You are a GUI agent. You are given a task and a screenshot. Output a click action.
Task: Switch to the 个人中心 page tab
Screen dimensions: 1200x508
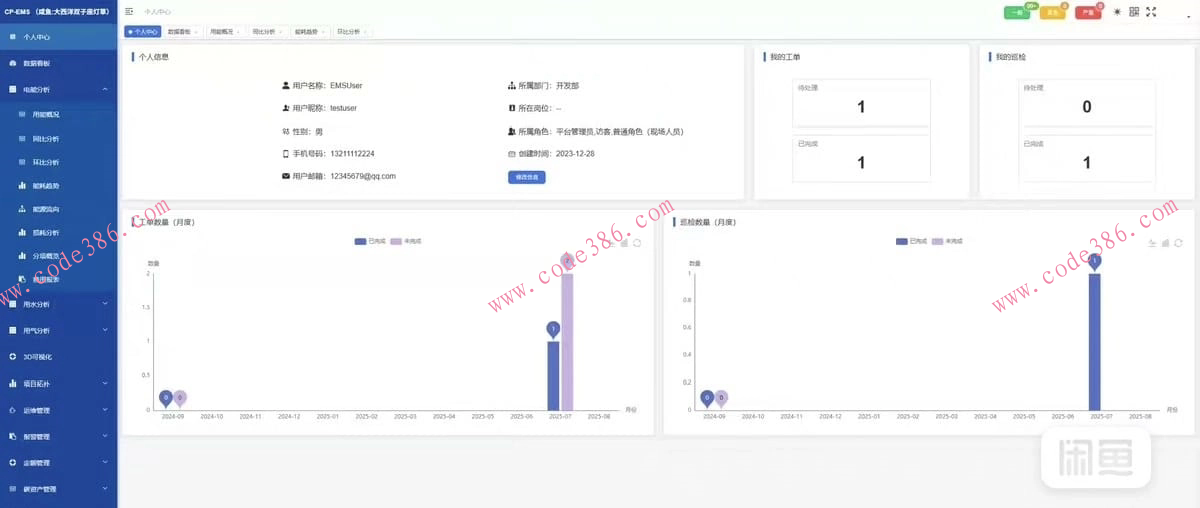coord(143,32)
